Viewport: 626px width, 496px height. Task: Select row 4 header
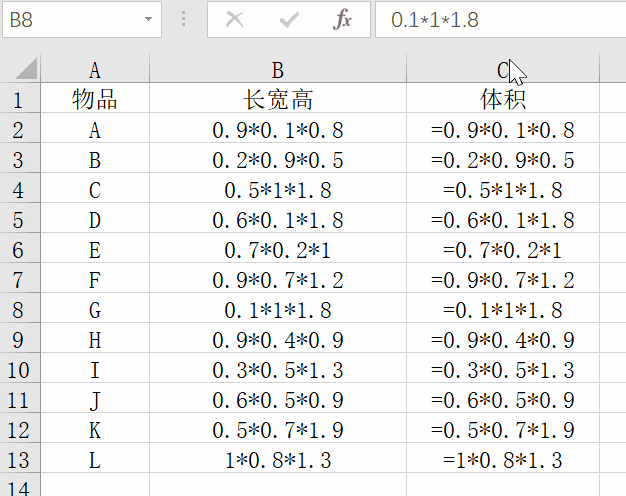point(20,188)
